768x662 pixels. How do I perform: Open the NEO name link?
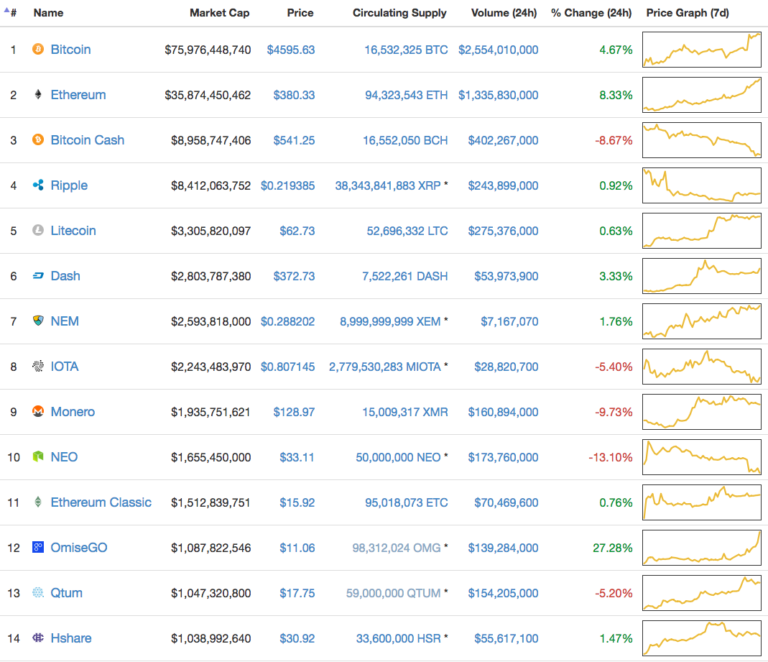64,457
